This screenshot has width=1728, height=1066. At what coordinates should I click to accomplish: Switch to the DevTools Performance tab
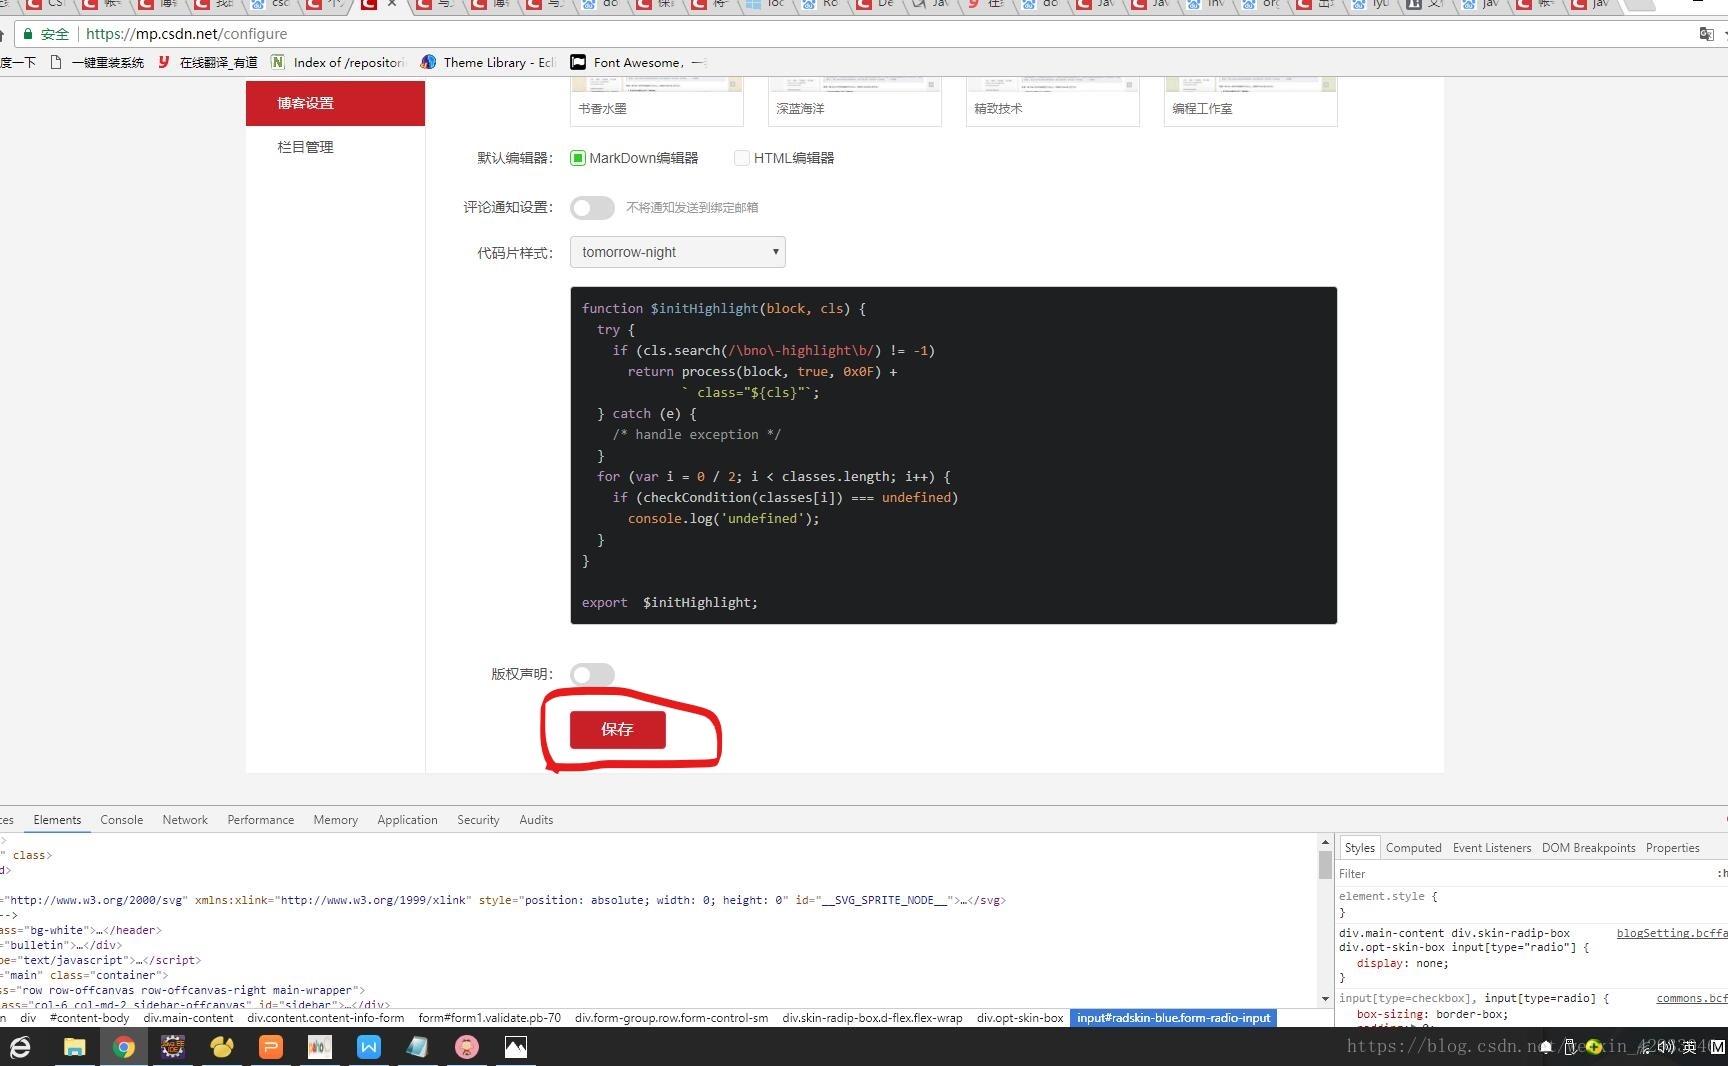(x=261, y=820)
